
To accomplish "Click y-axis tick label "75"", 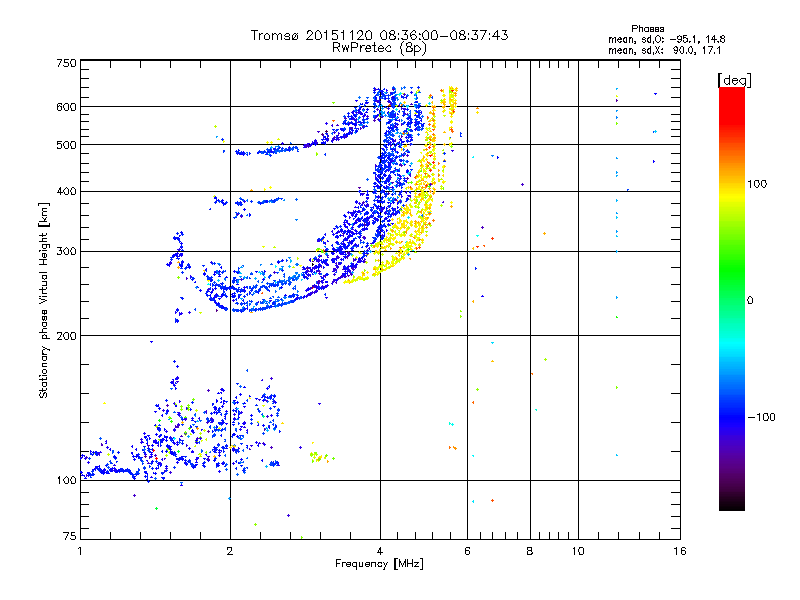I will tap(70, 536).
